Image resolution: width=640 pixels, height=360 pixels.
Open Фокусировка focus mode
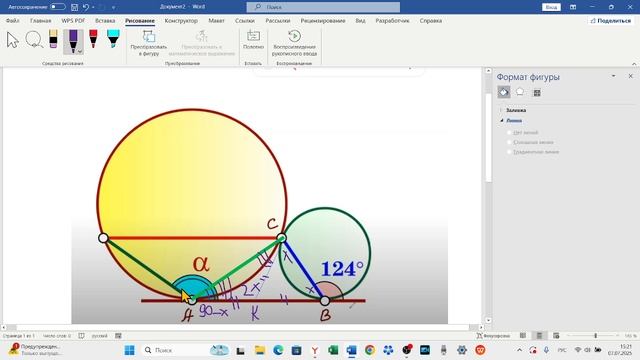point(493,336)
